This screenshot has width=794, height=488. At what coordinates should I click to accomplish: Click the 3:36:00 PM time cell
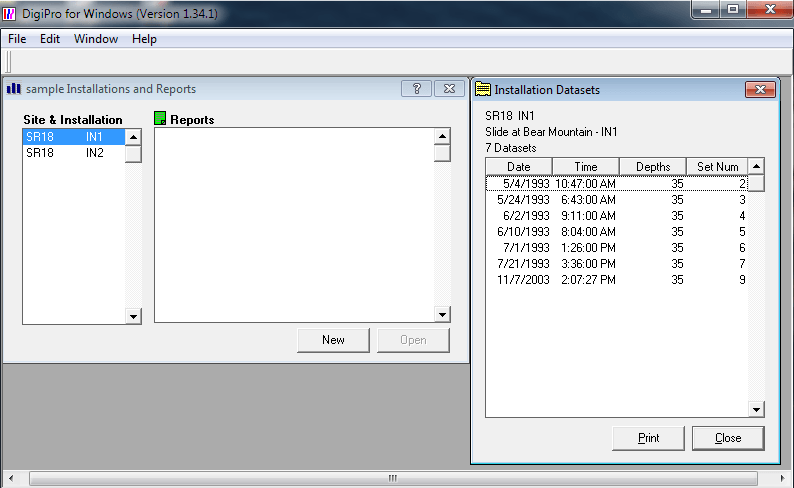(x=588, y=264)
